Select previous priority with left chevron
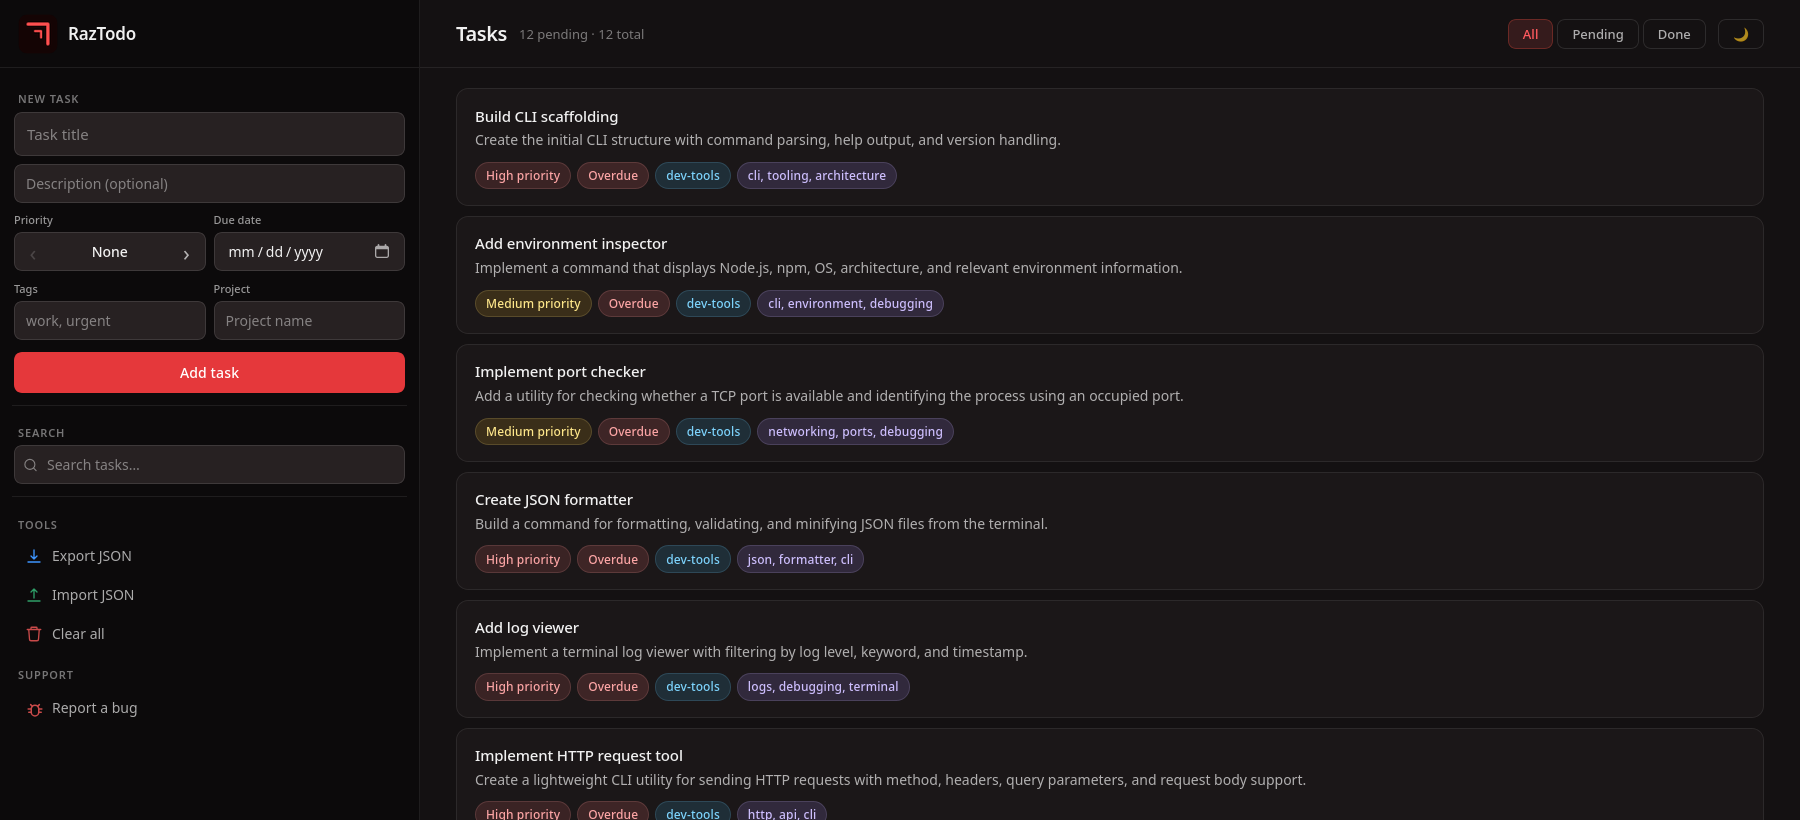 (x=33, y=253)
